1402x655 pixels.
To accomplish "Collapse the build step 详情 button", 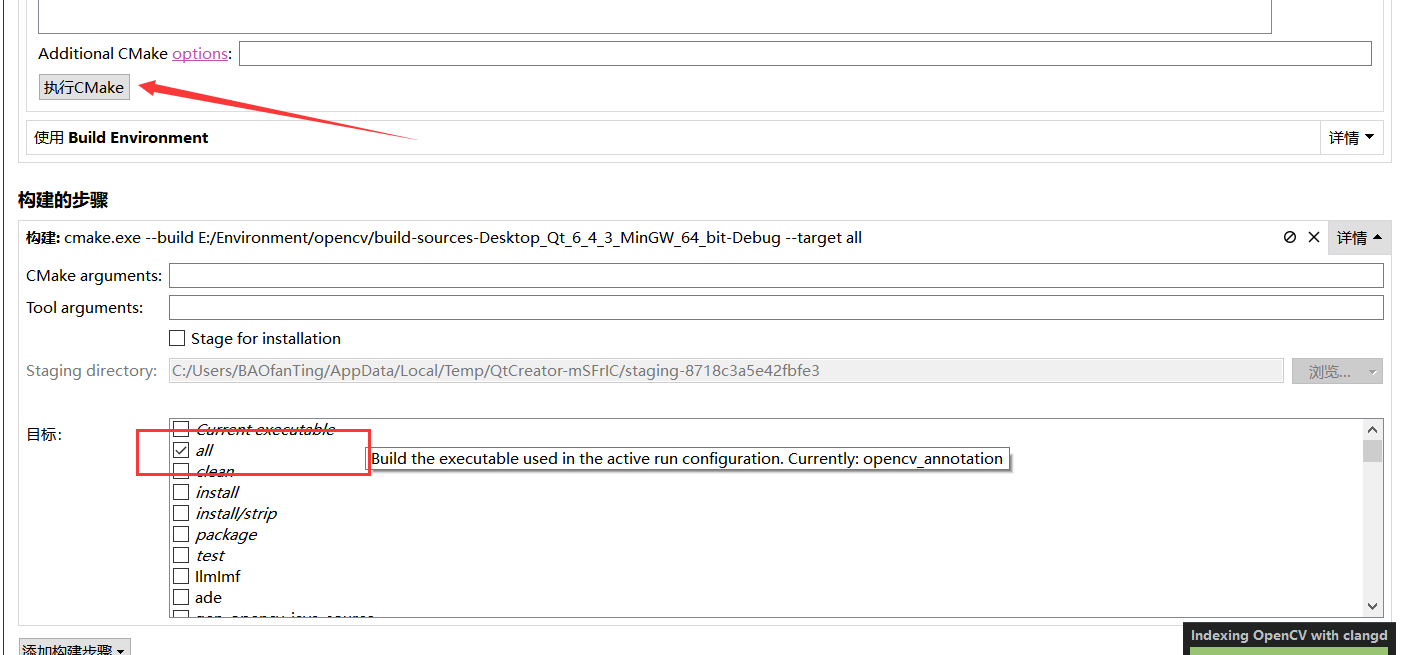I will pyautogui.click(x=1359, y=238).
